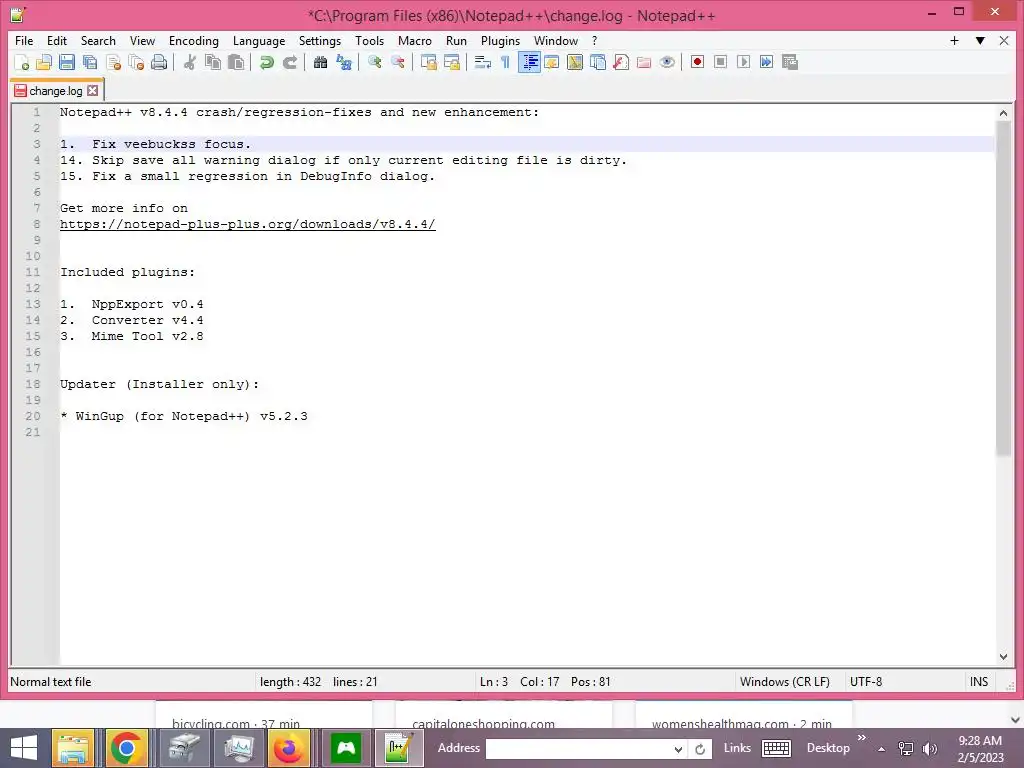Create a new document with New icon
This screenshot has height=768, width=1024.
click(22, 62)
